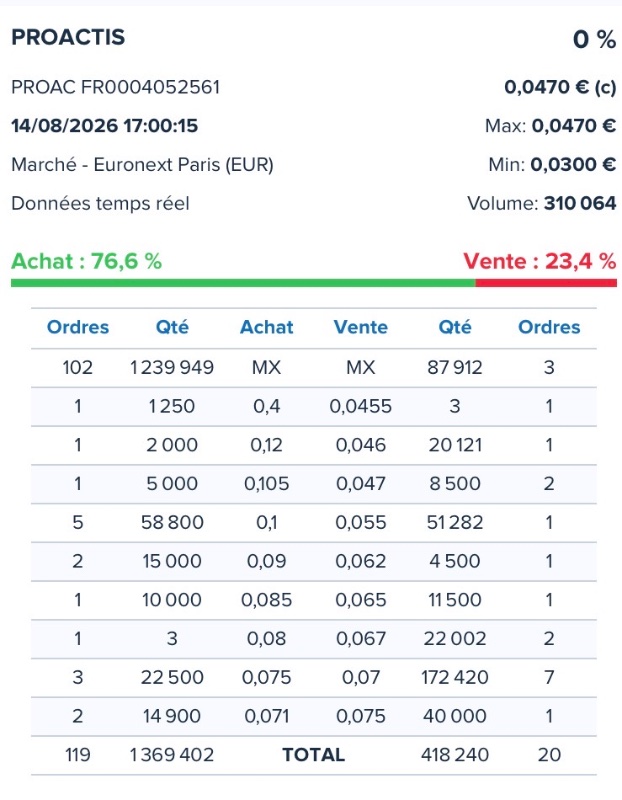Click the buy quantity 1 239 949
The height and width of the screenshot is (800, 622).
point(172,367)
